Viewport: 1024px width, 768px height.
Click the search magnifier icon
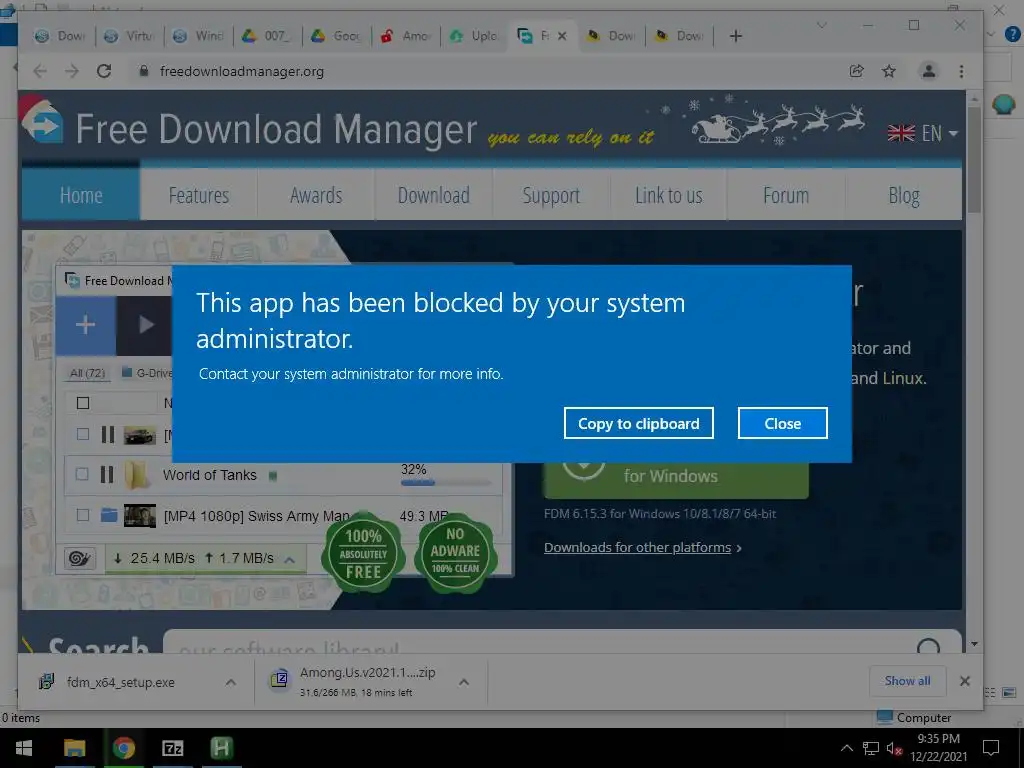pyautogui.click(x=928, y=647)
